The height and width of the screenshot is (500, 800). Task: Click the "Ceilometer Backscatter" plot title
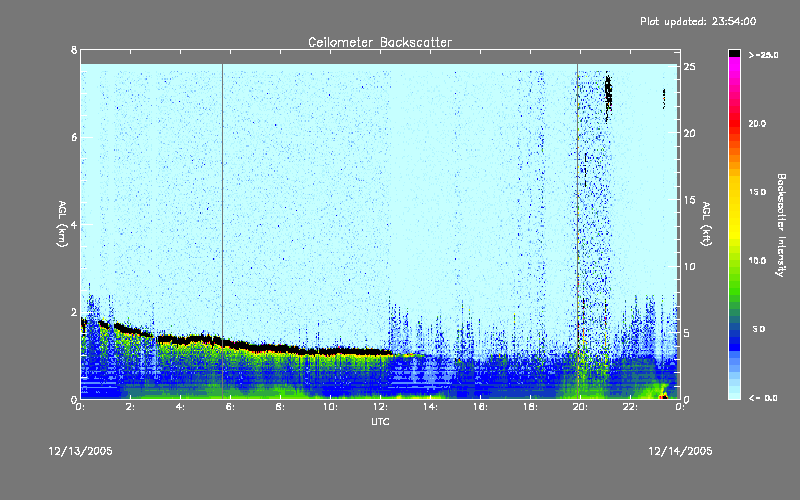(x=380, y=42)
